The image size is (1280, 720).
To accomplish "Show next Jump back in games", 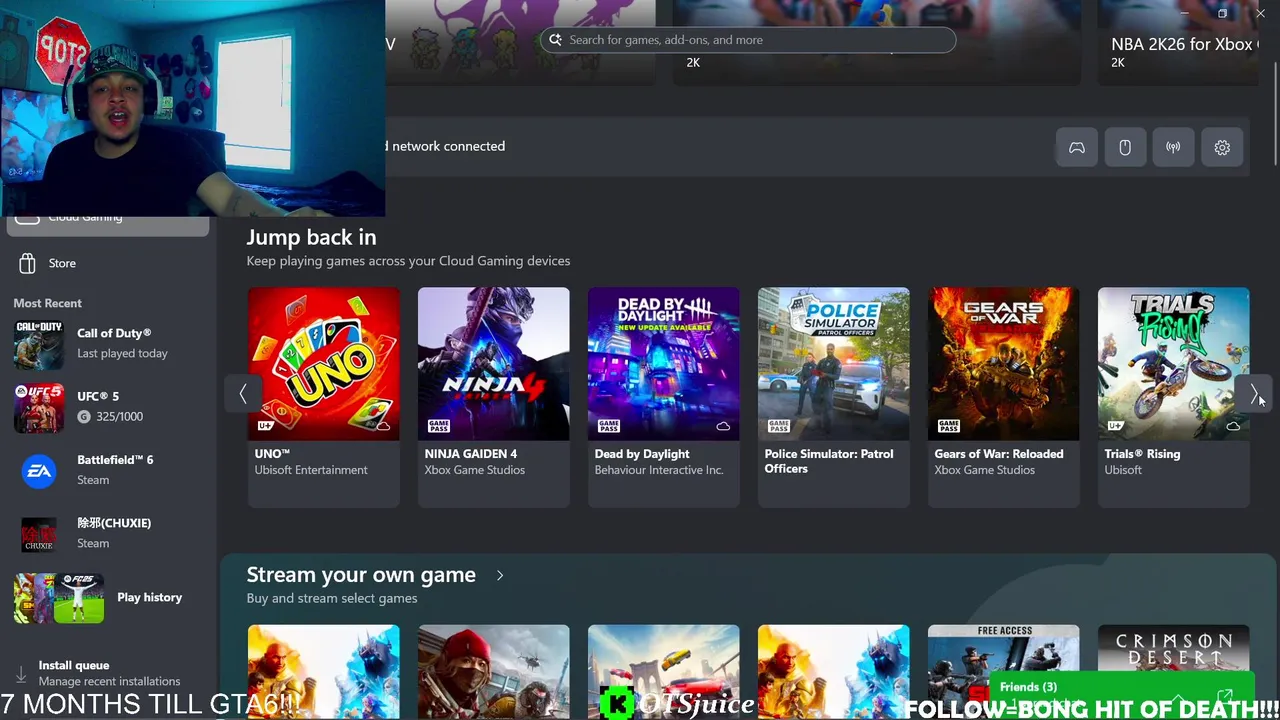I will tap(1254, 394).
